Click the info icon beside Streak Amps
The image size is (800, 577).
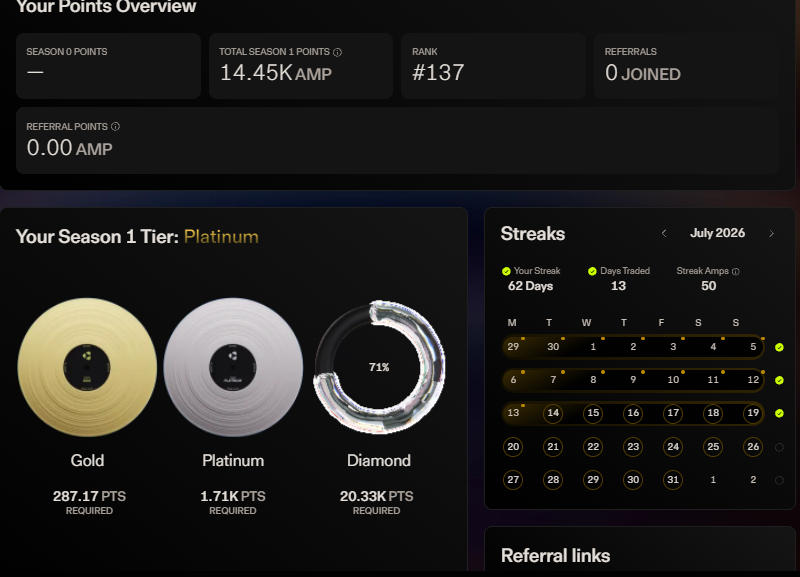736,271
